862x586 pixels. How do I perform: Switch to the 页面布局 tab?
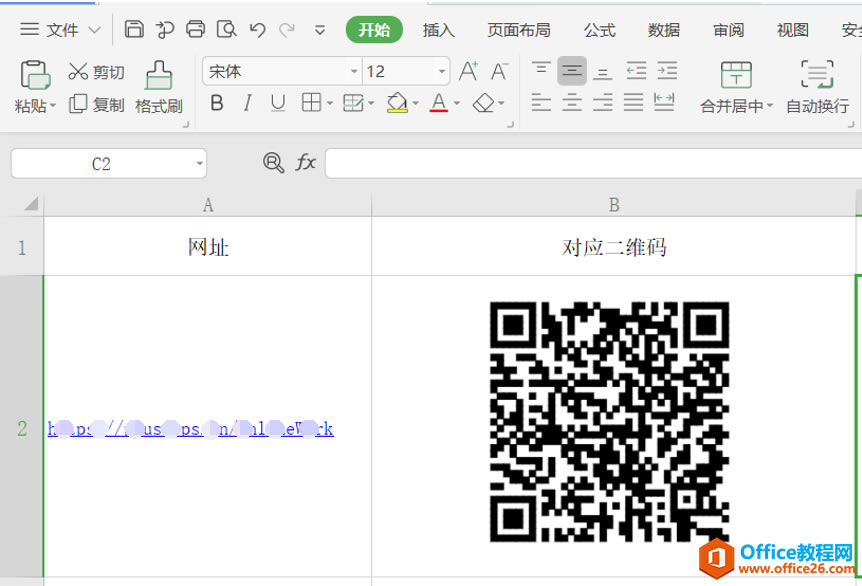coord(518,30)
